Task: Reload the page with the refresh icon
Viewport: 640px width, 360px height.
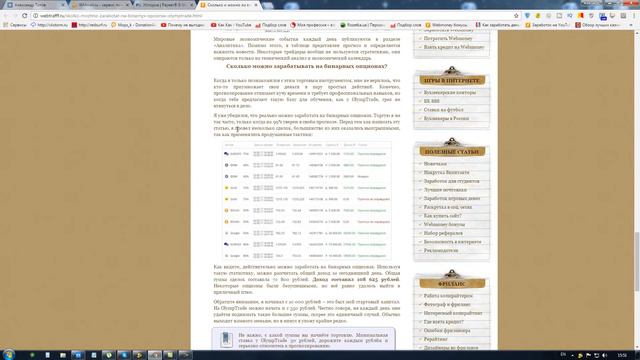Action: (x=24, y=16)
